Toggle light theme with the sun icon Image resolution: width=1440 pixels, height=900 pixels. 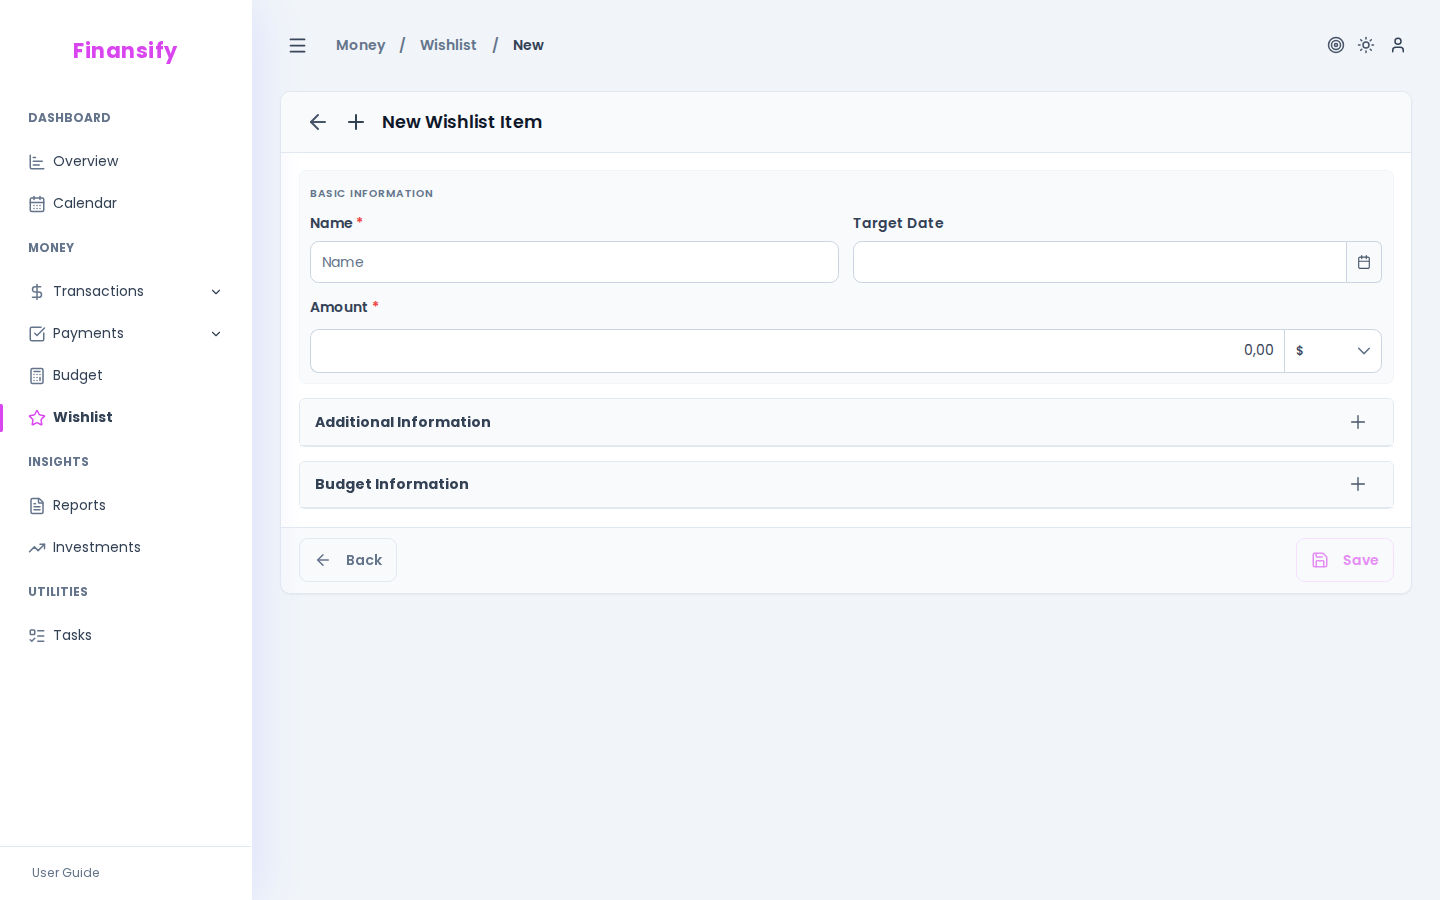pyautogui.click(x=1366, y=45)
